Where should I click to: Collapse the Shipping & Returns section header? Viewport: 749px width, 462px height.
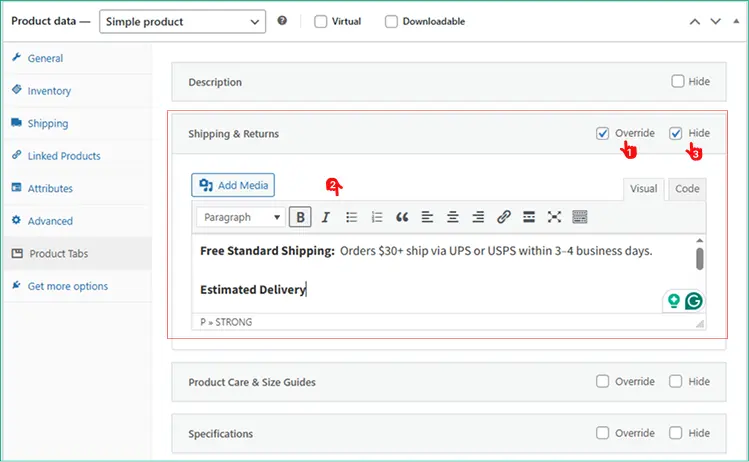point(449,134)
